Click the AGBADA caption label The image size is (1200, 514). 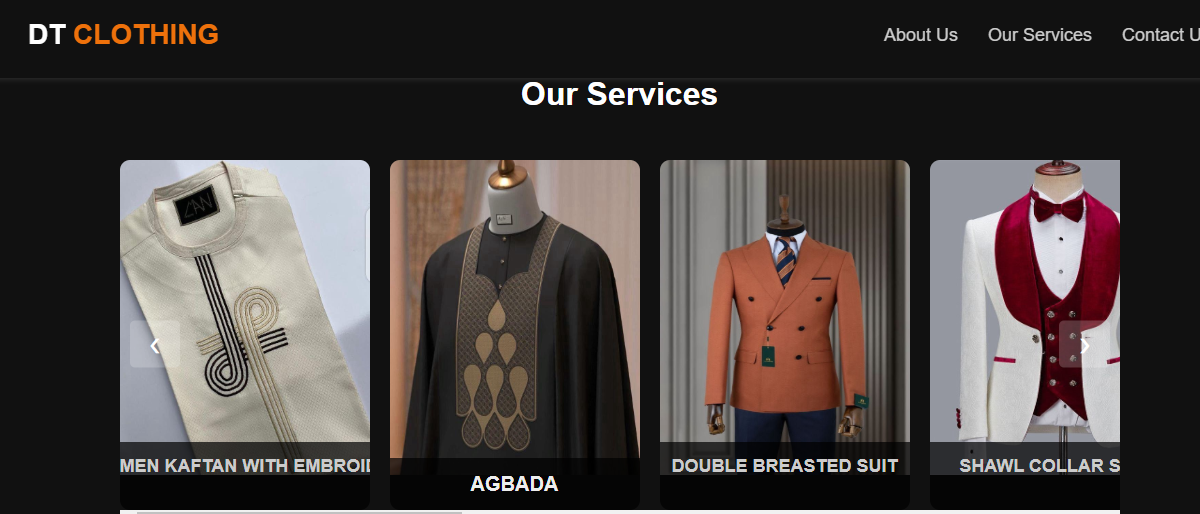514,484
